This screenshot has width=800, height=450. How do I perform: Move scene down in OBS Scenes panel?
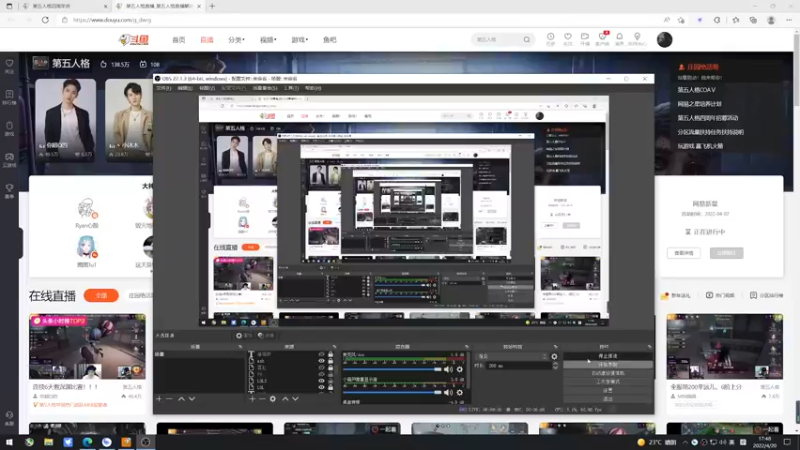pyautogui.click(x=192, y=398)
